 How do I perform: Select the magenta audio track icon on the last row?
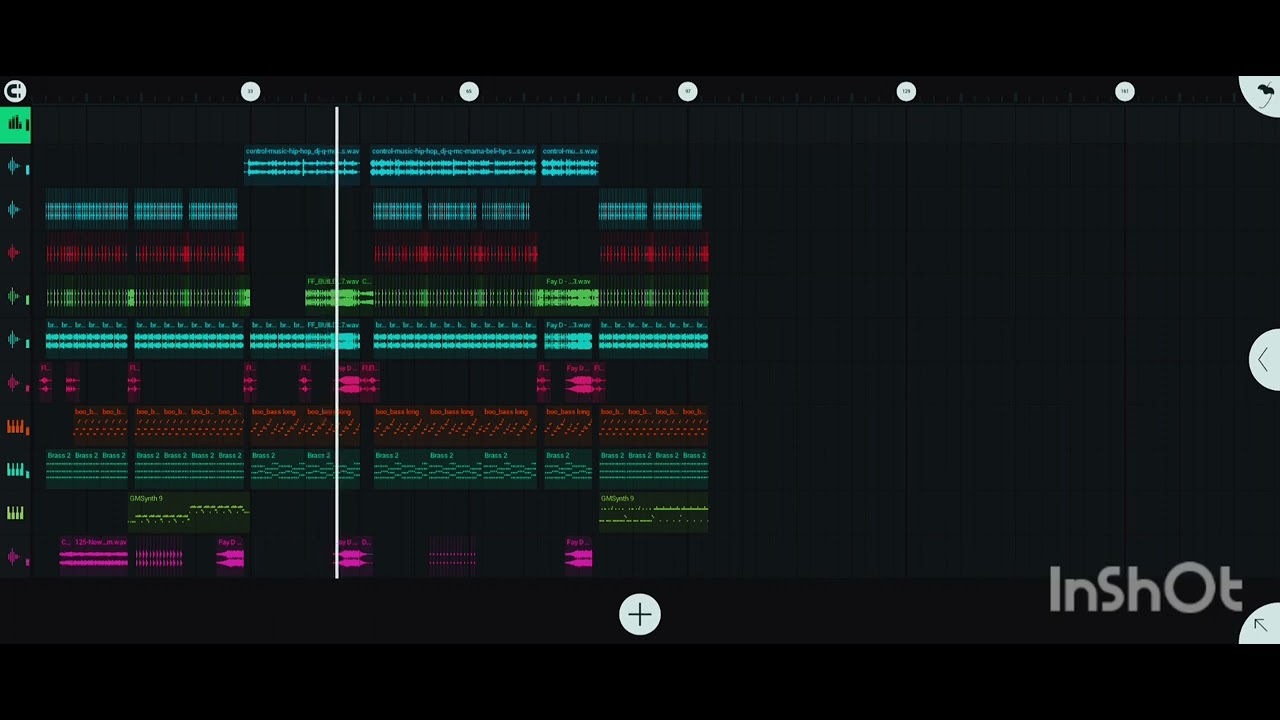coord(15,557)
